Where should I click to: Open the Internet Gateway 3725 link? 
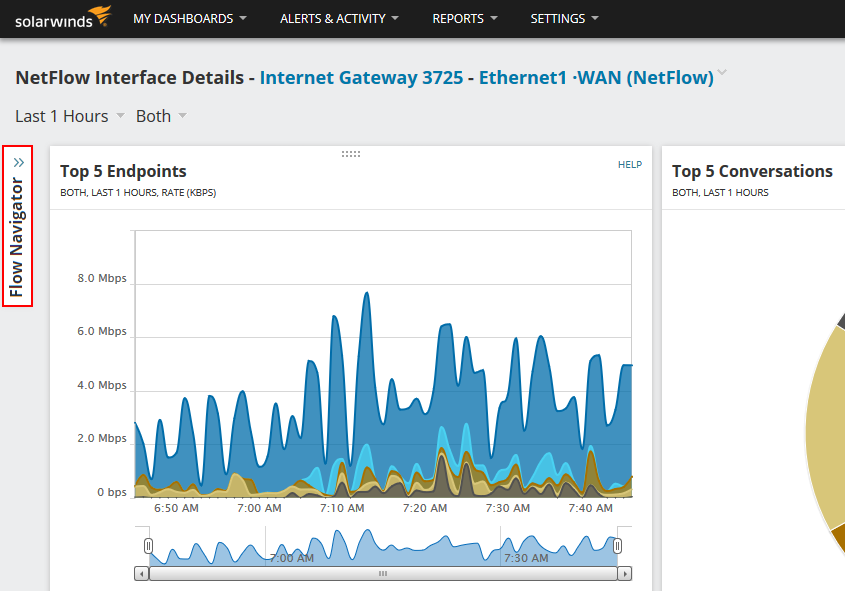361,77
